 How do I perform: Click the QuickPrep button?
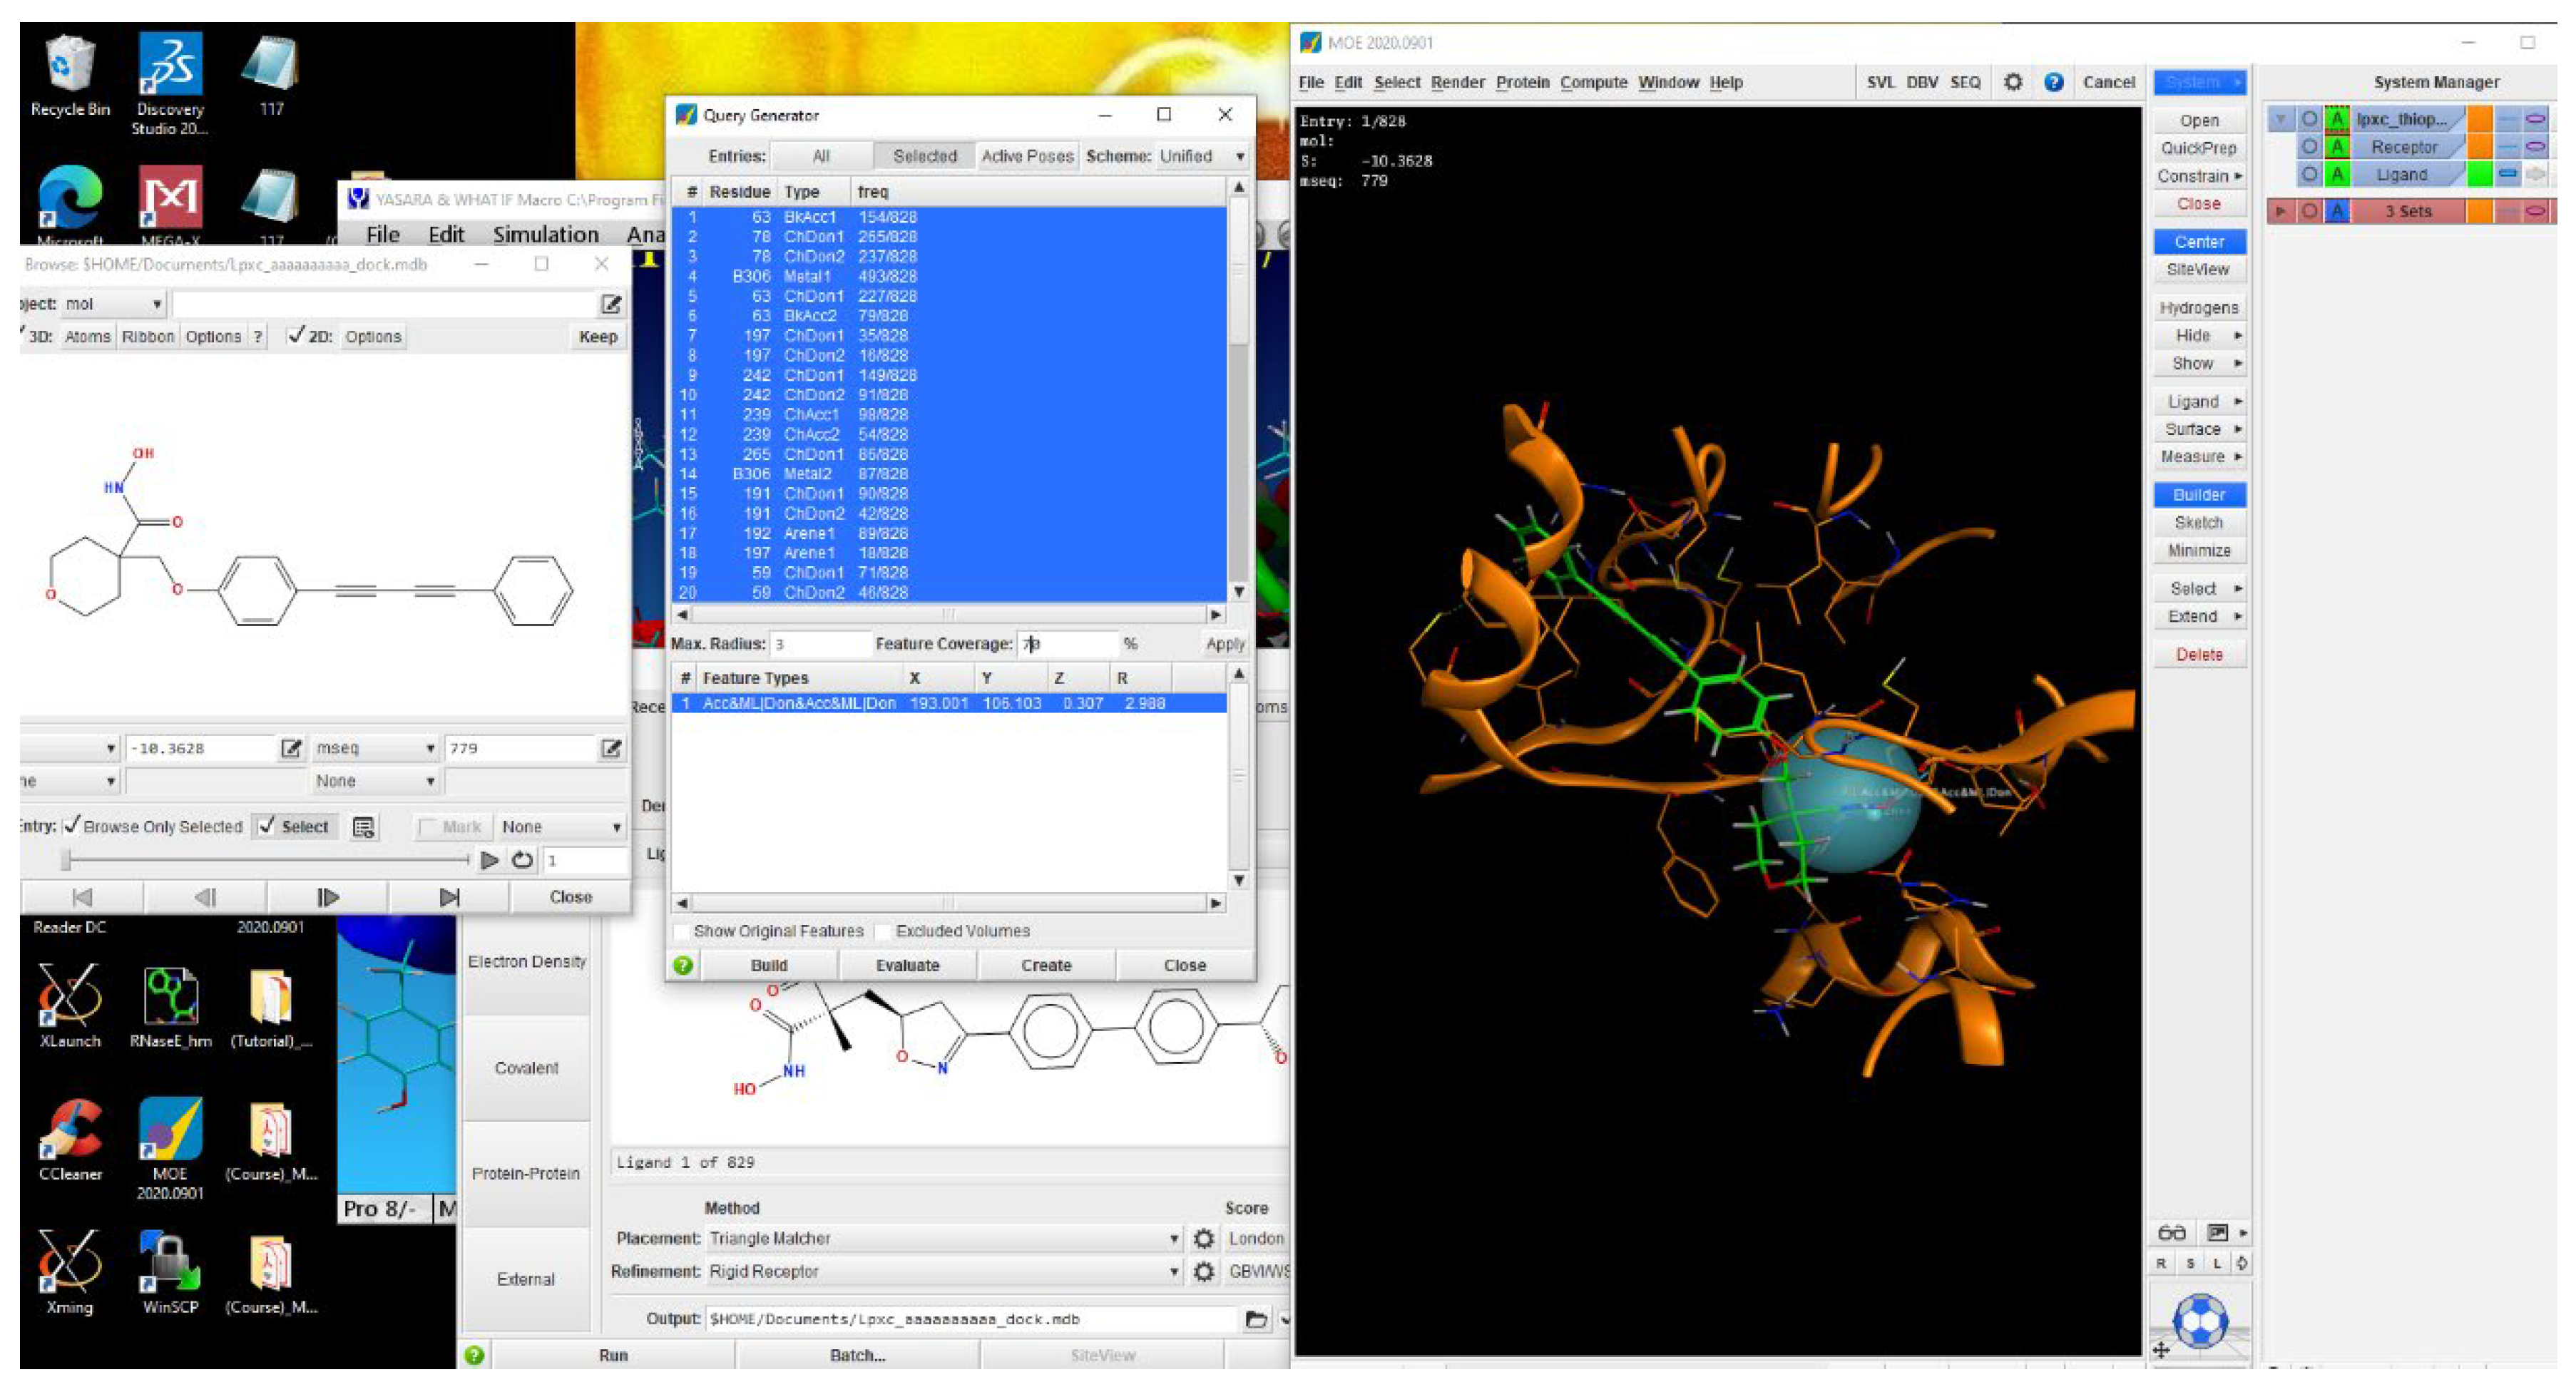pyautogui.click(x=2198, y=148)
